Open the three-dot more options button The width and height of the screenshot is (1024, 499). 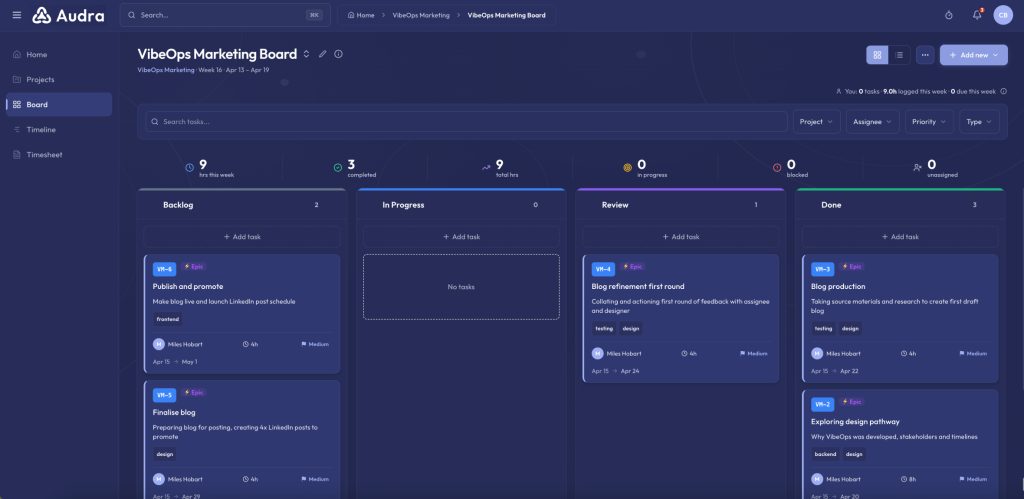pyautogui.click(x=925, y=55)
